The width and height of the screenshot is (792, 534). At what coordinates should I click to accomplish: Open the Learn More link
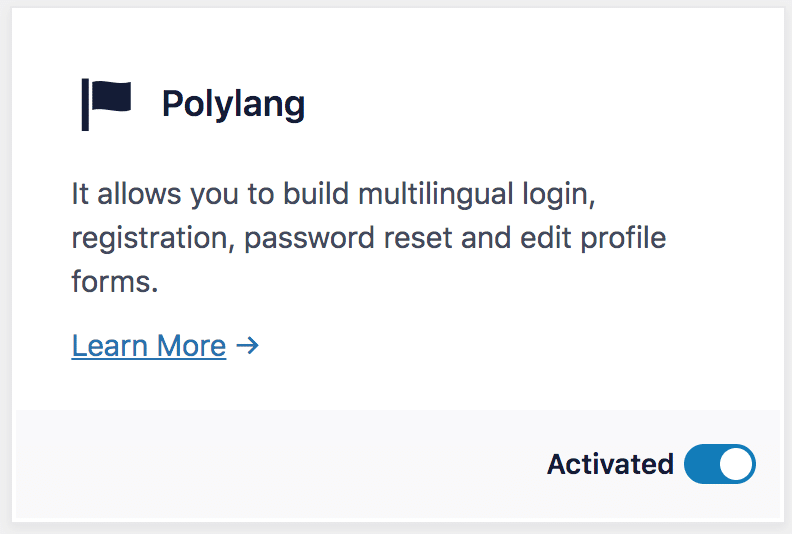point(148,346)
